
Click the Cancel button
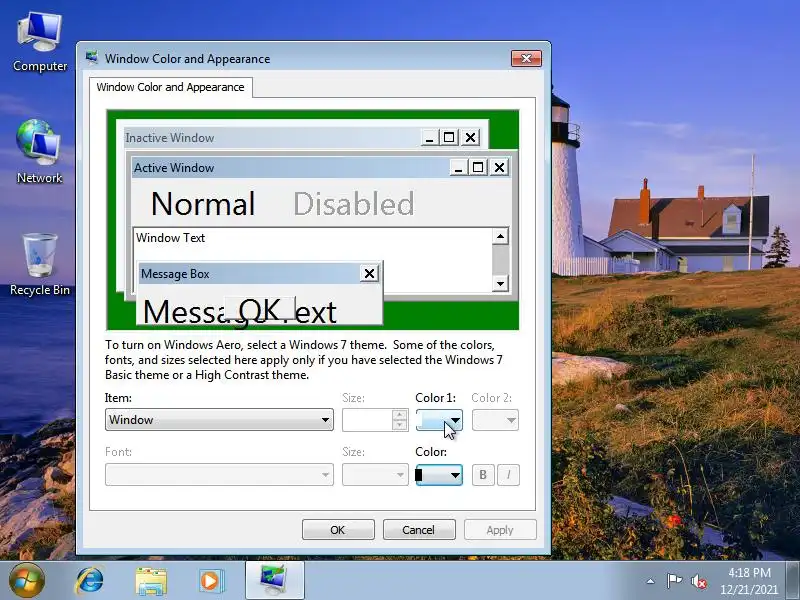[419, 530]
